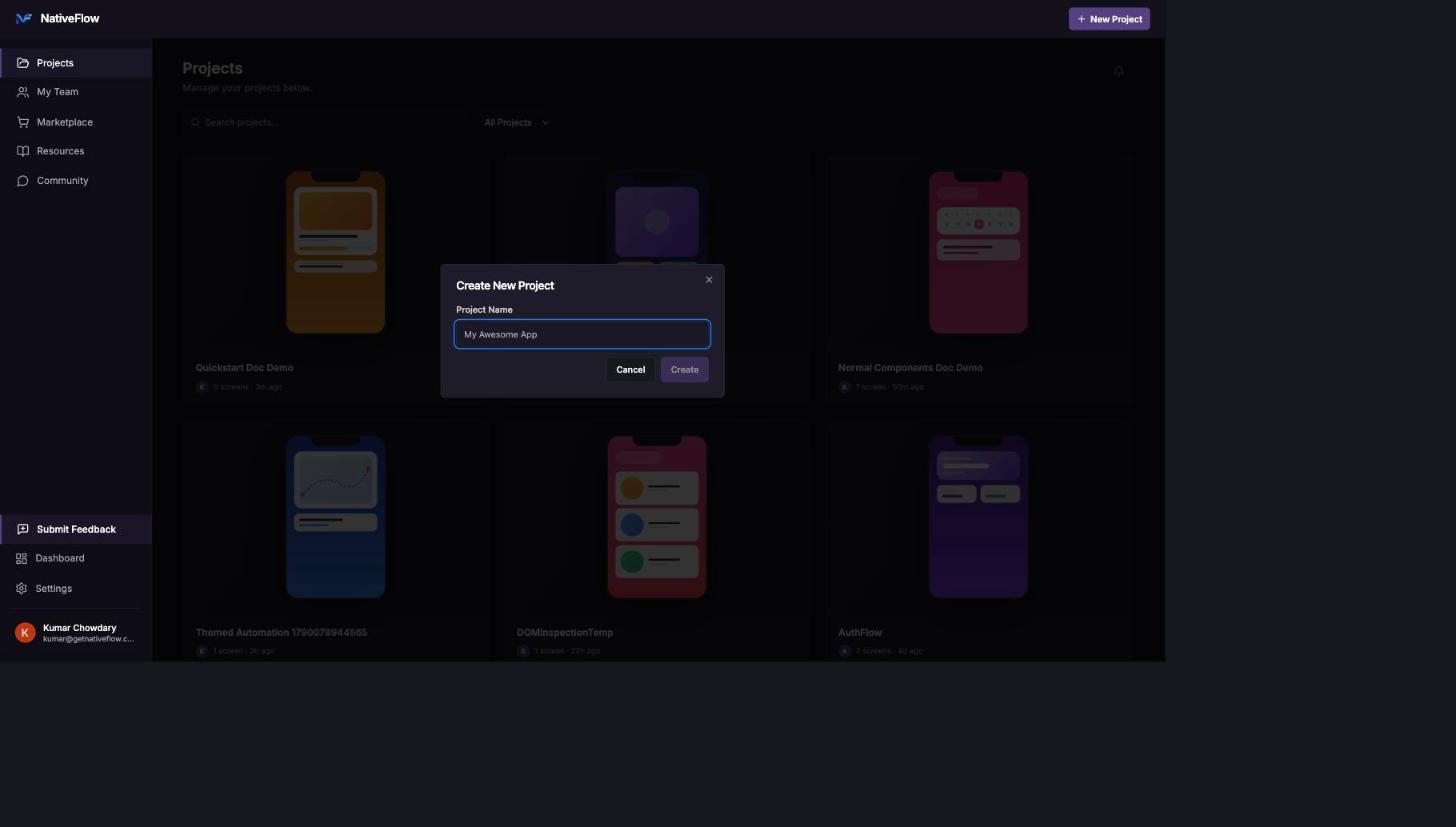Screen dimensions: 1456x827
Task: Click the Resources book icon
Action: click(23, 151)
